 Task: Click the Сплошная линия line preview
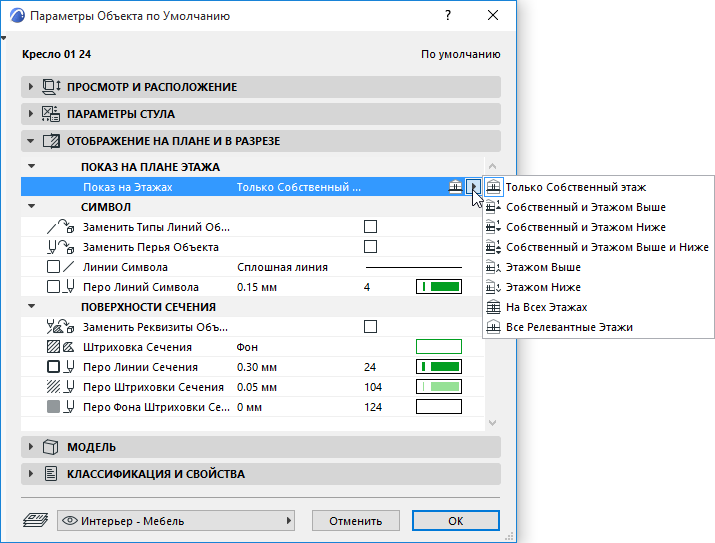coord(414,267)
